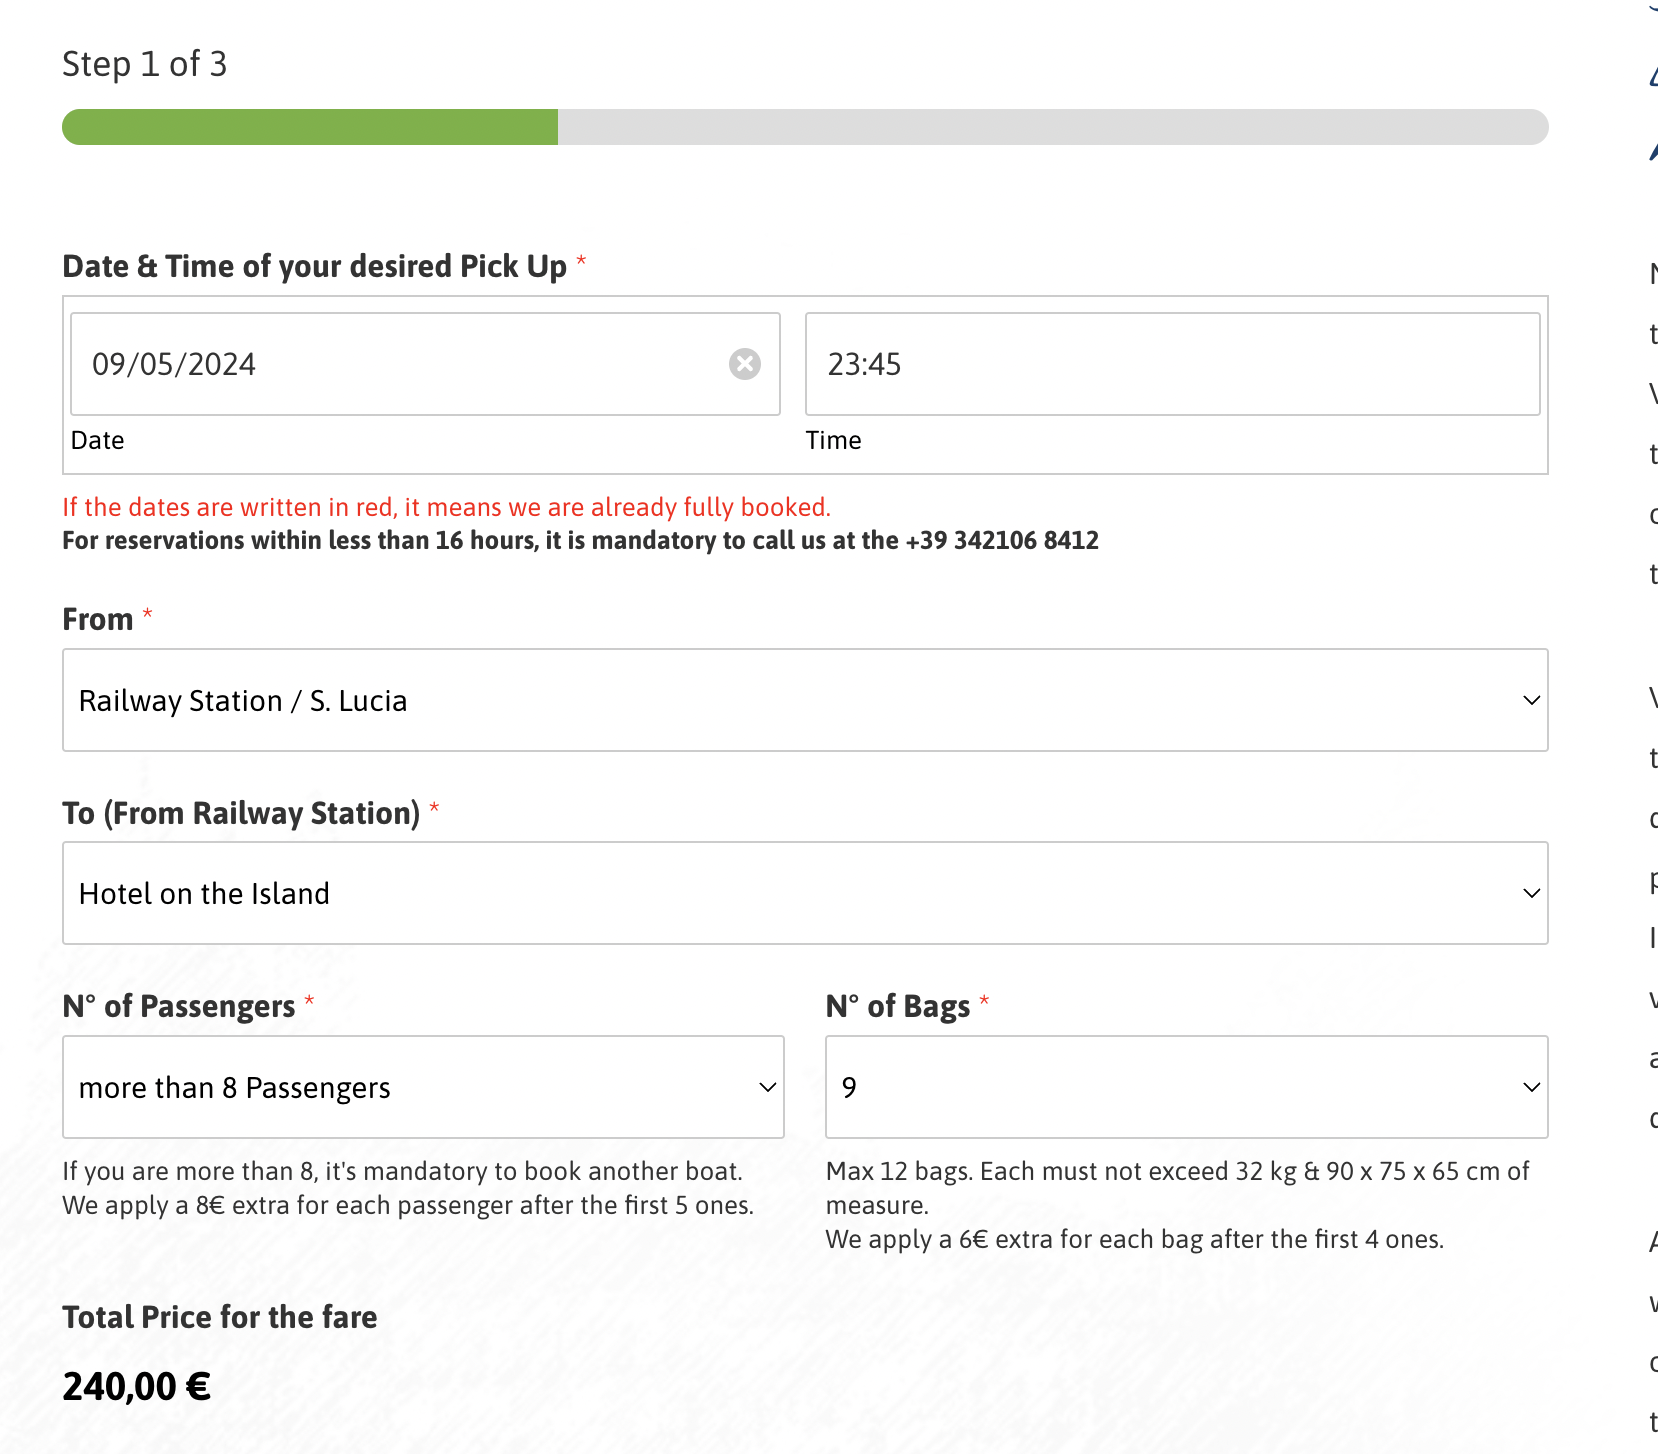The width and height of the screenshot is (1658, 1454).
Task: Expand the more than 8 Passengers dropdown
Action: (423, 1087)
